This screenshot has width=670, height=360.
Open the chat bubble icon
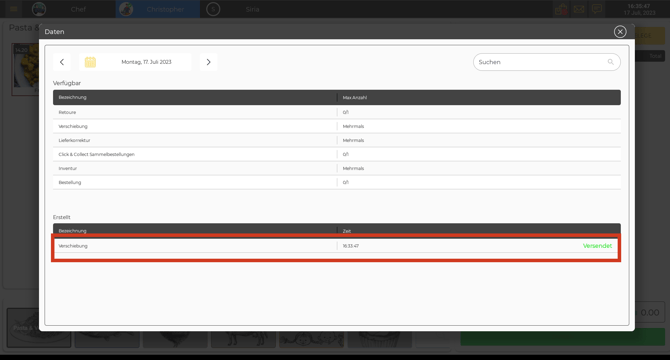coord(597,9)
